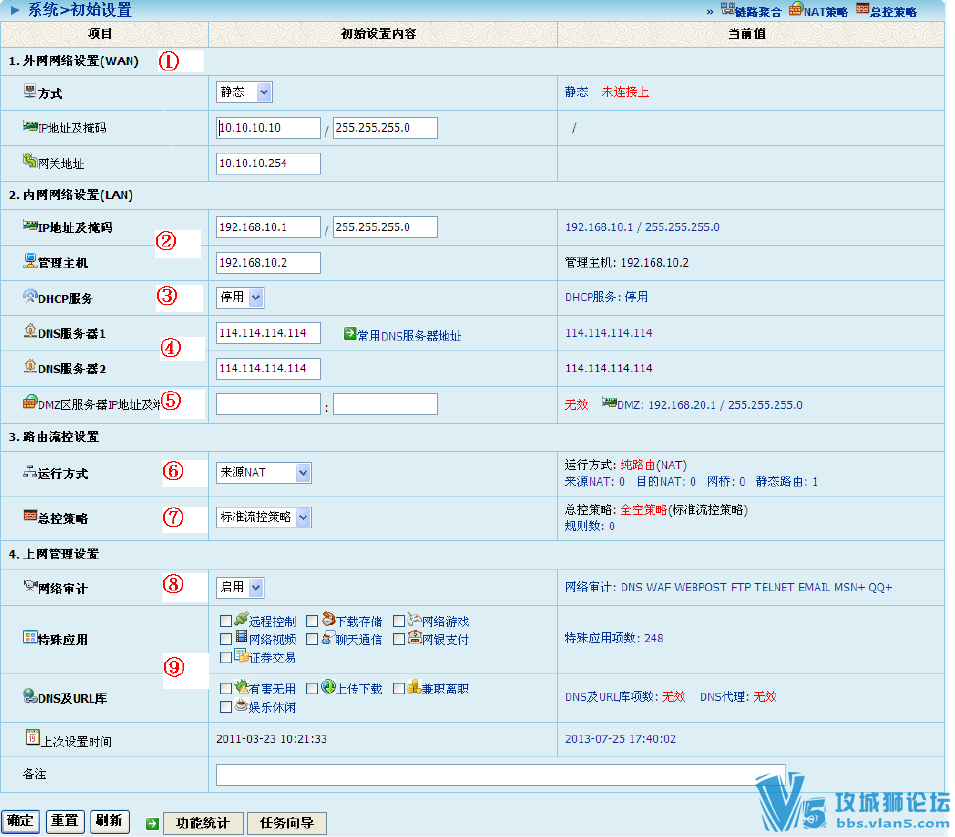The image size is (955, 837).
Task: Enable the 有害无用 checkbox
Action: 226,688
